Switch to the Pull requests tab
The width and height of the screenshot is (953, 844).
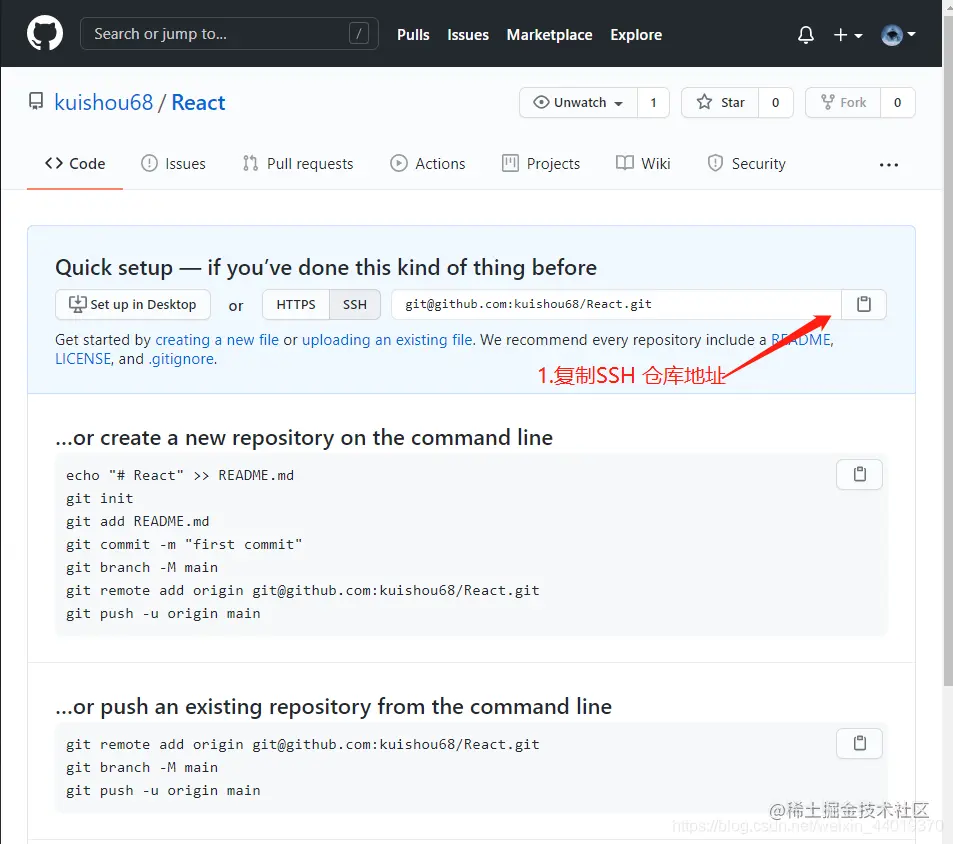298,163
